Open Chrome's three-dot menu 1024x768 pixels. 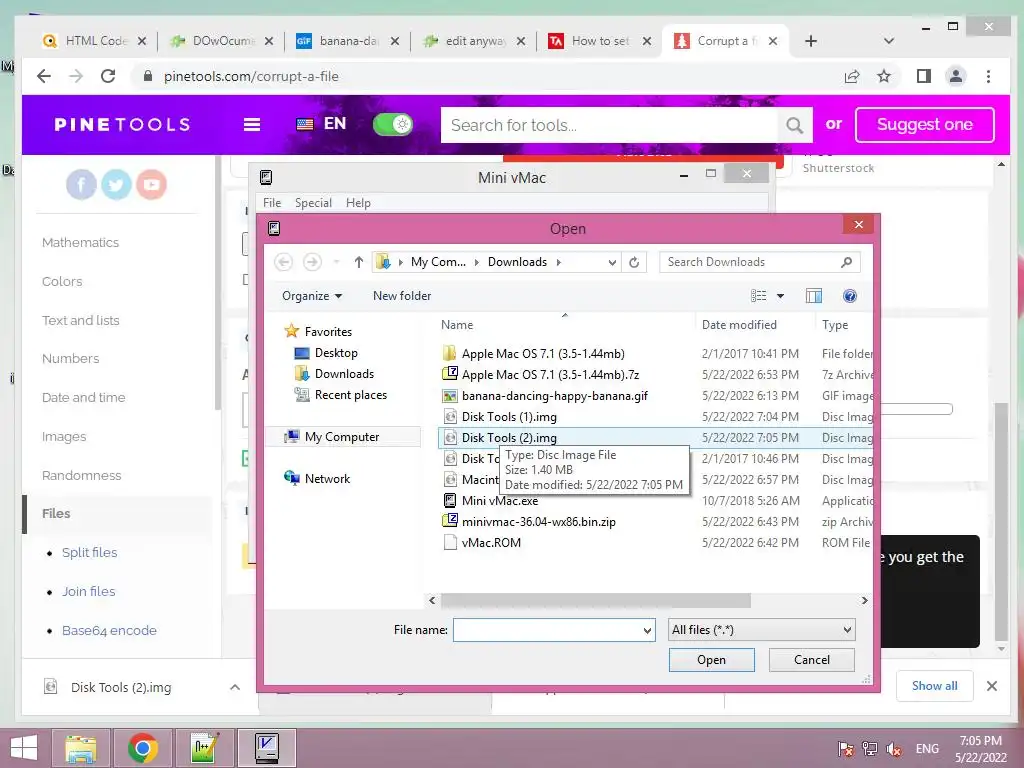click(x=988, y=76)
